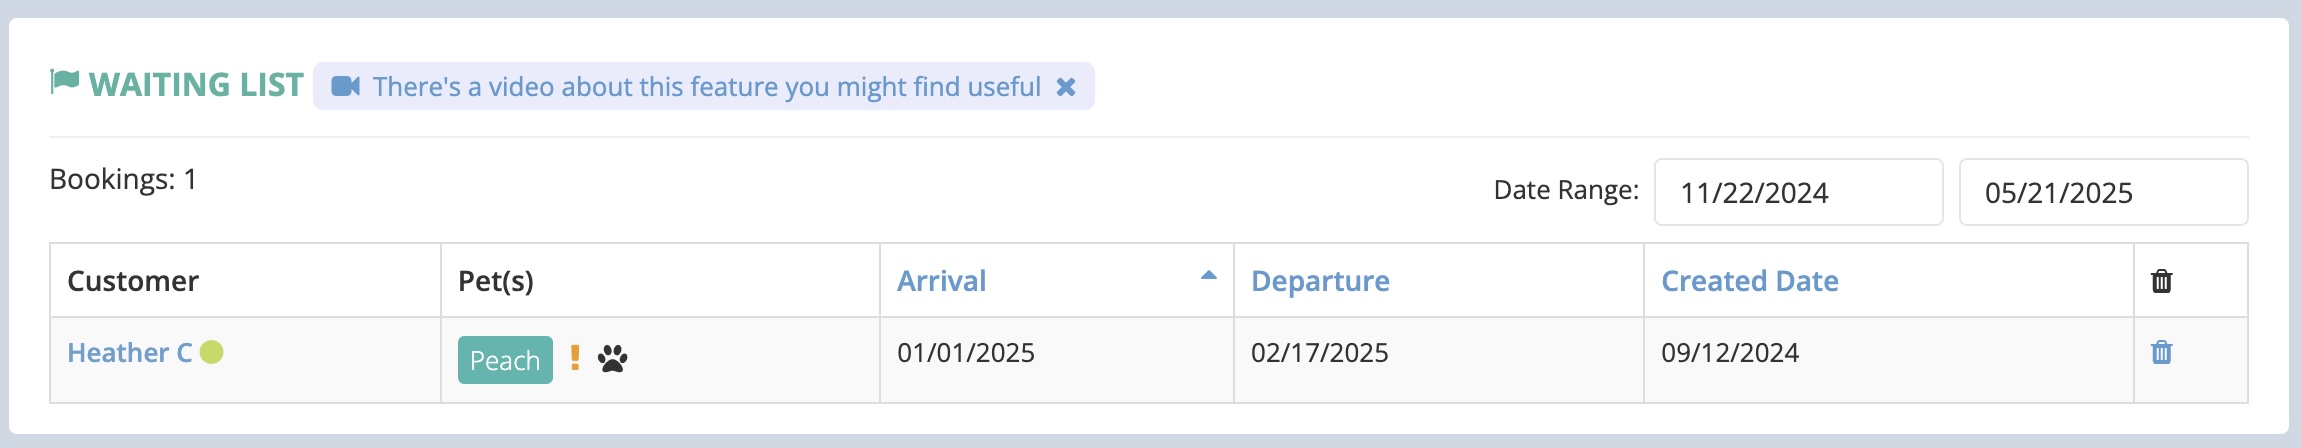
Task: Click the green flag icon beside Waiting List
Action: point(65,82)
